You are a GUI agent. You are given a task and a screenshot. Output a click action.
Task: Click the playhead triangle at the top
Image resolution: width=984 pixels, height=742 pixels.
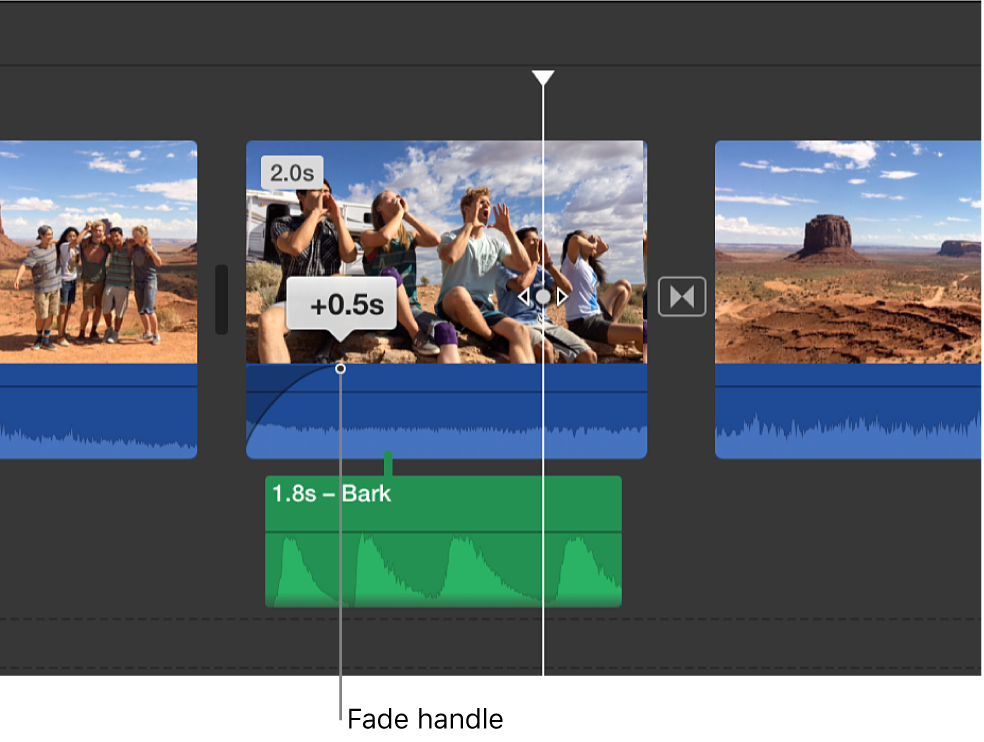(x=543, y=76)
